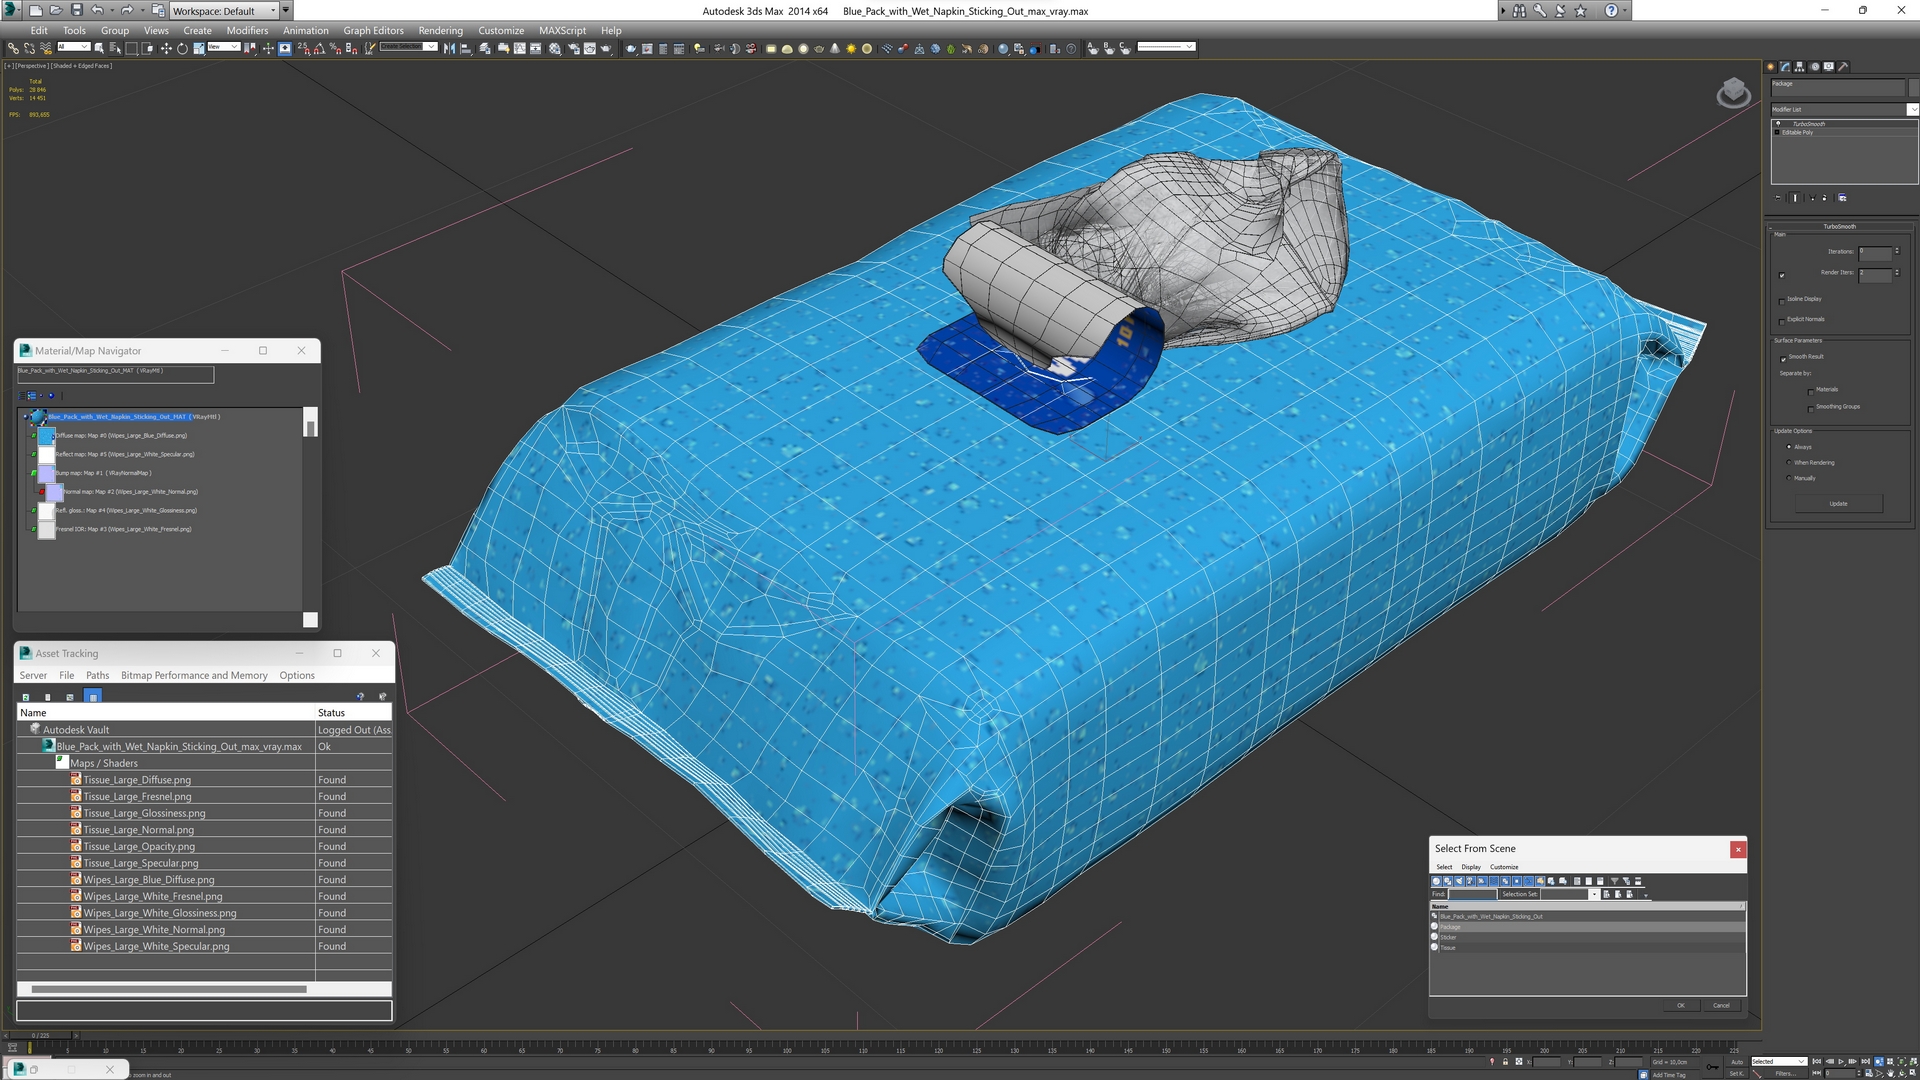Open the Graph Editors menu
The width and height of the screenshot is (1920, 1080).
click(x=373, y=30)
